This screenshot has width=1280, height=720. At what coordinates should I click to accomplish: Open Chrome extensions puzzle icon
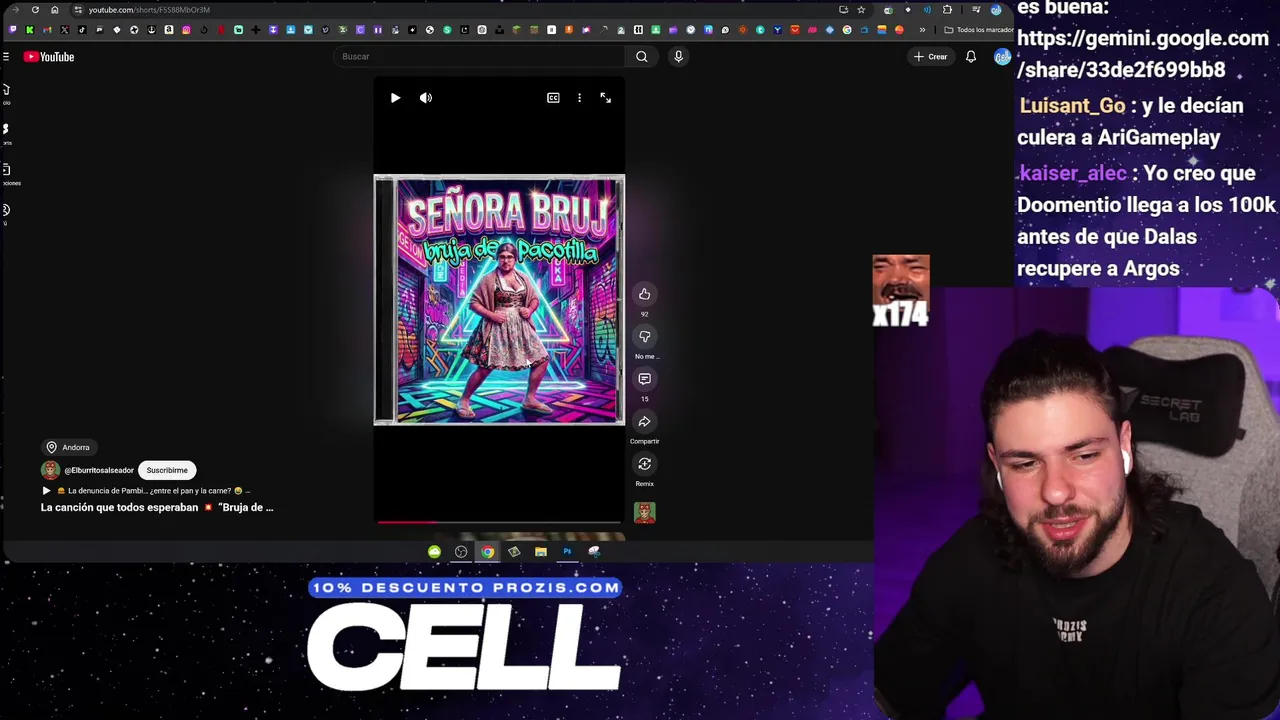[947, 10]
